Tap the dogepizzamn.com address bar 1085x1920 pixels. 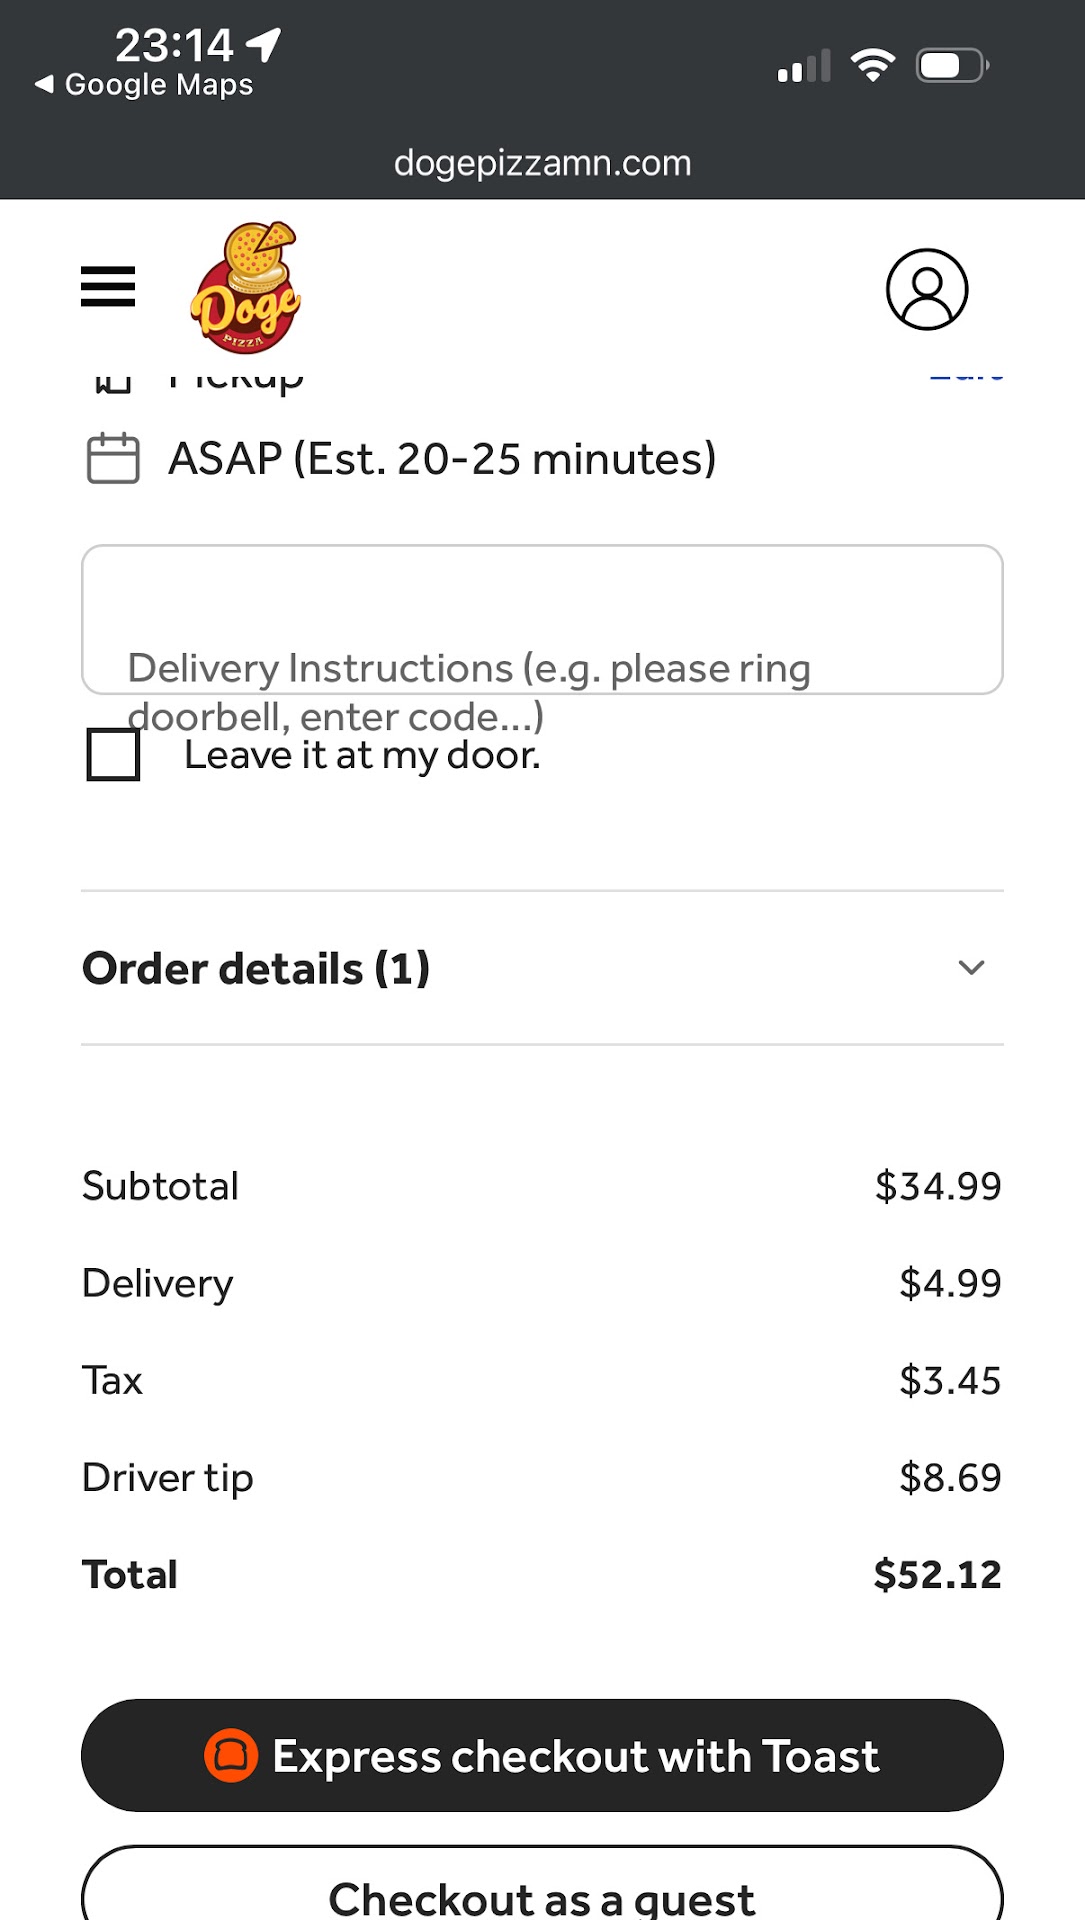coord(542,163)
